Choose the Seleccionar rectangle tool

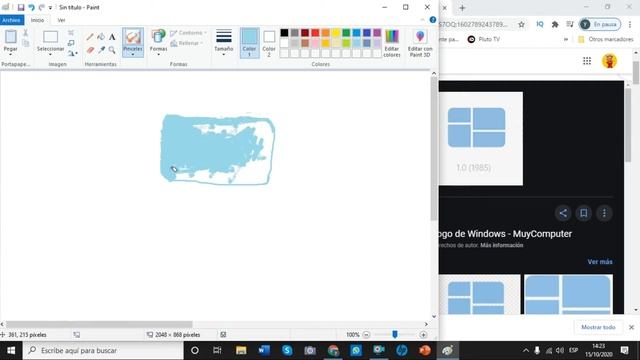pyautogui.click(x=51, y=37)
